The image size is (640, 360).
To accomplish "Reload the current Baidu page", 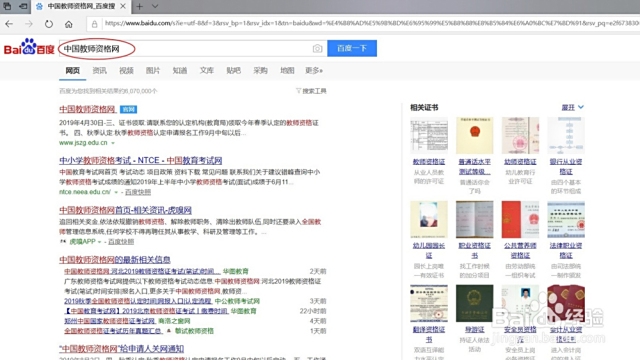I will (x=49, y=24).
